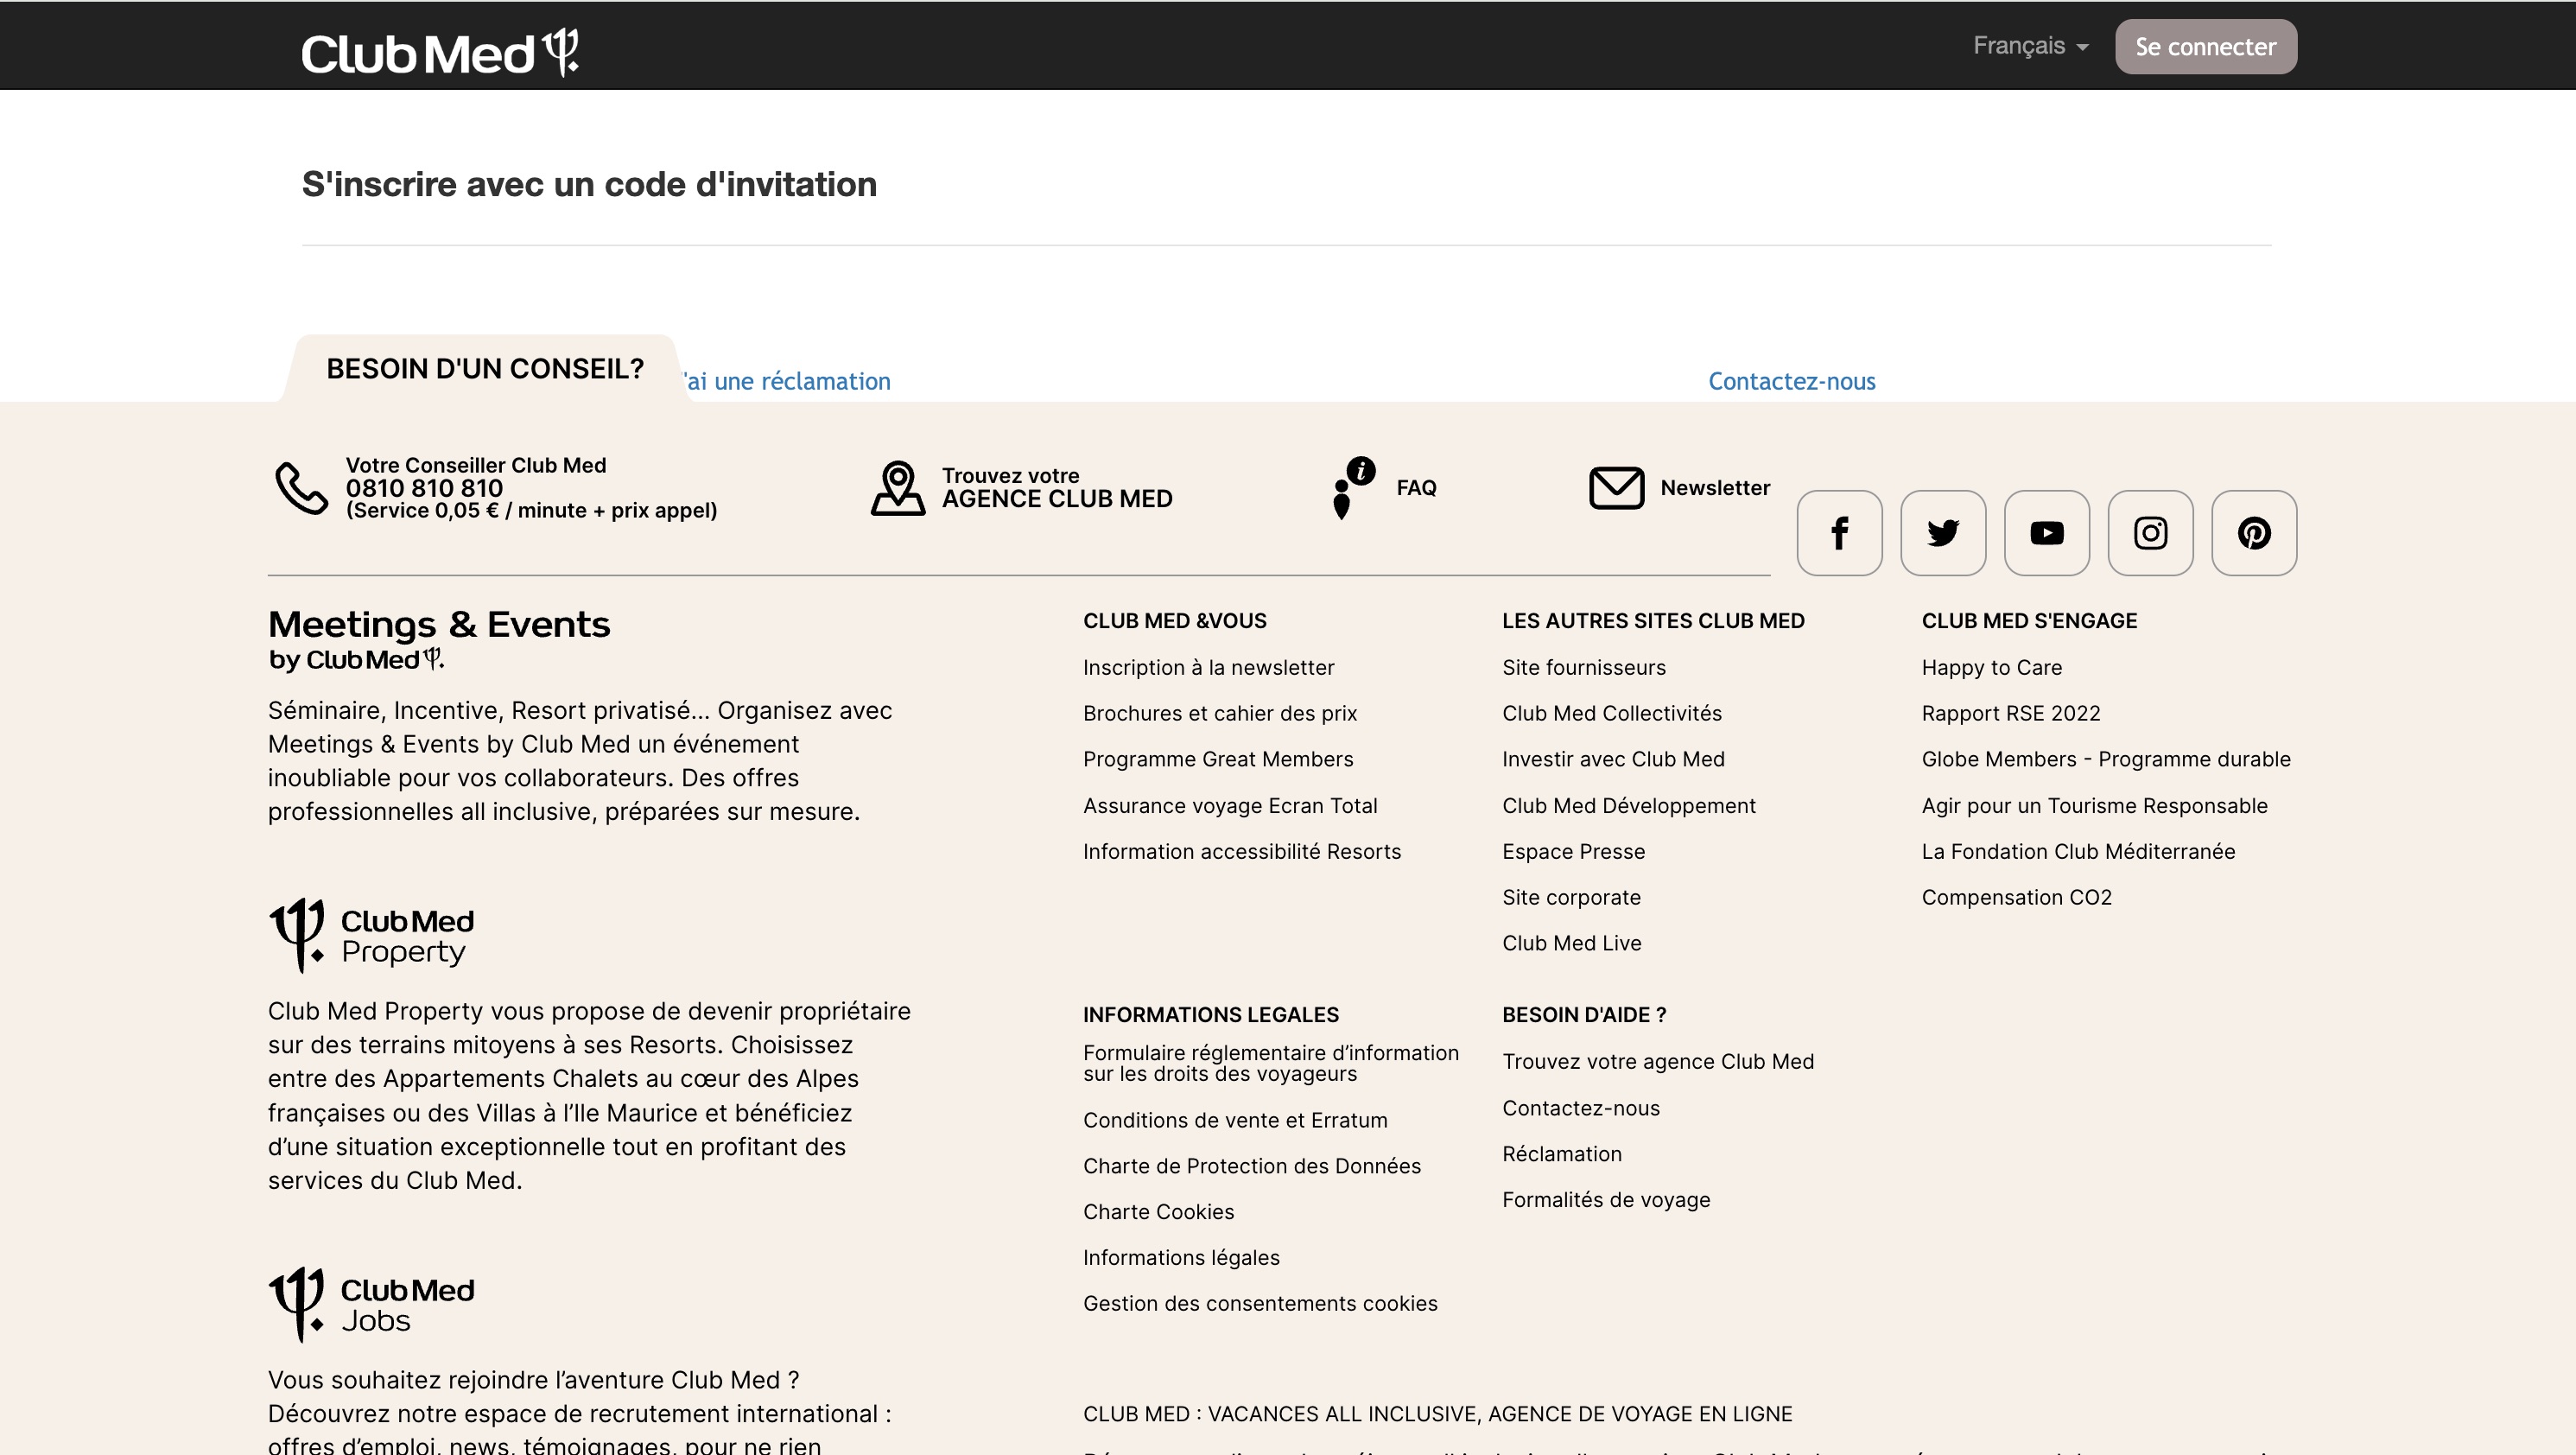Open Programme Great Members link
Screen dimensions: 2576x1455
coord(1217,759)
